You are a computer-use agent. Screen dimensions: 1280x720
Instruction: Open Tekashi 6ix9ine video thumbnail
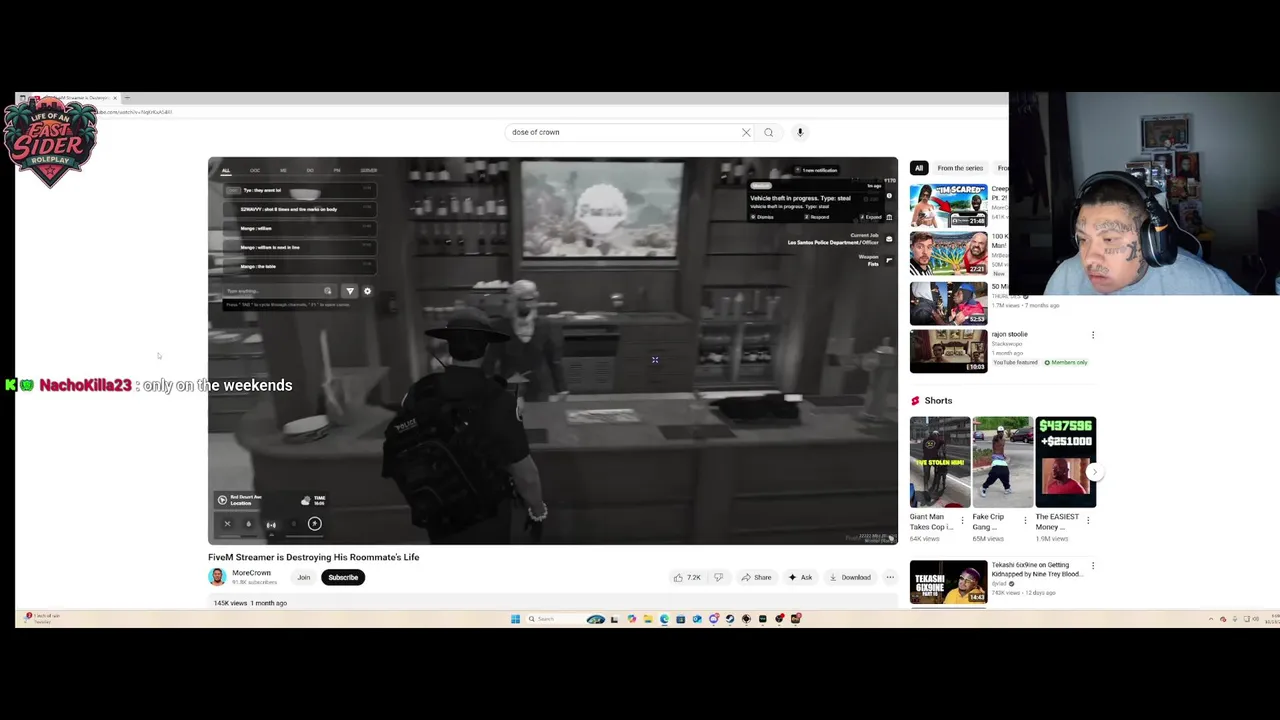(x=948, y=582)
